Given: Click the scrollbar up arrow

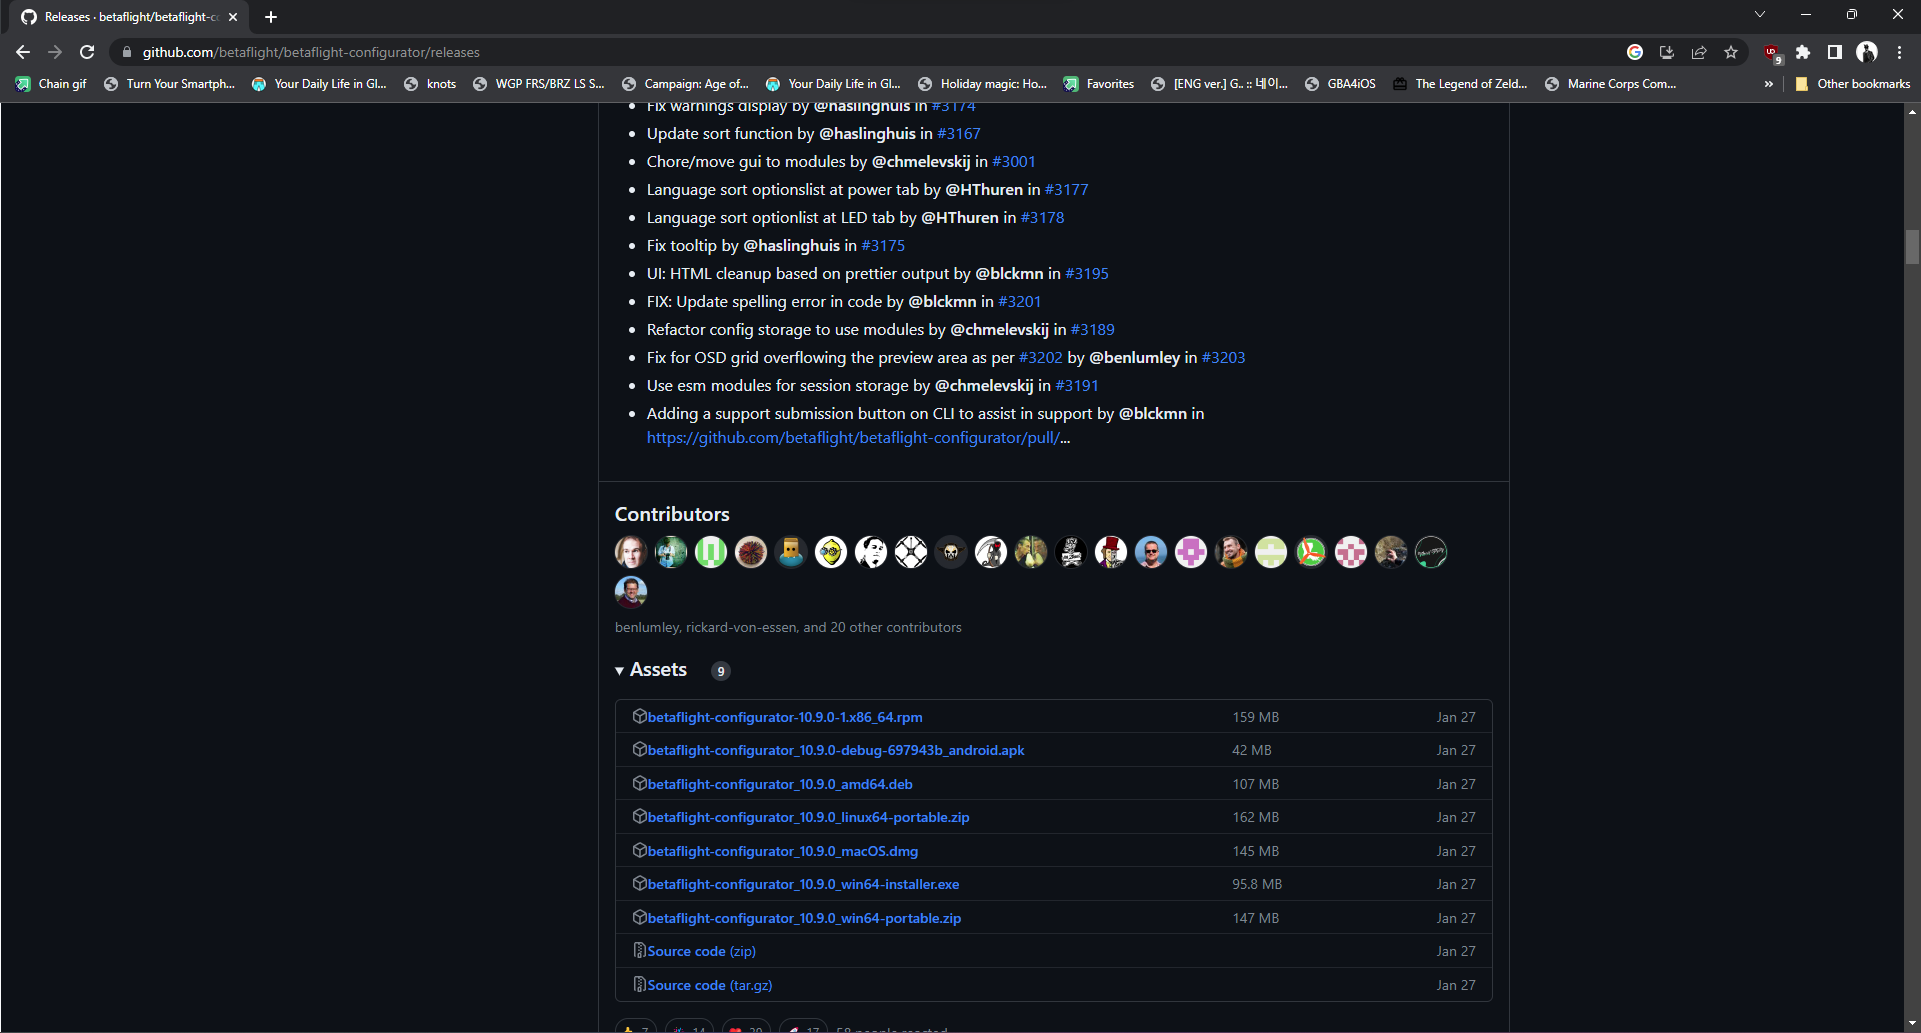Looking at the screenshot, I should pos(1912,112).
